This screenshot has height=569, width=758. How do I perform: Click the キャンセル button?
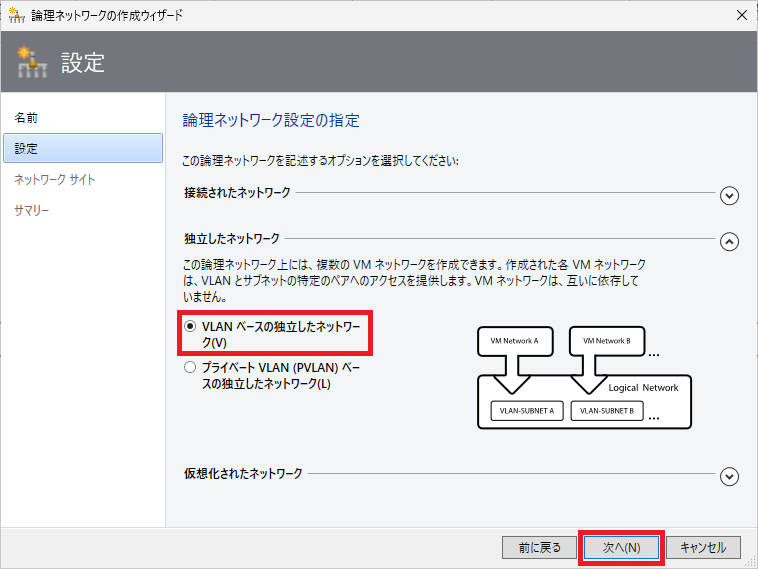(703, 547)
